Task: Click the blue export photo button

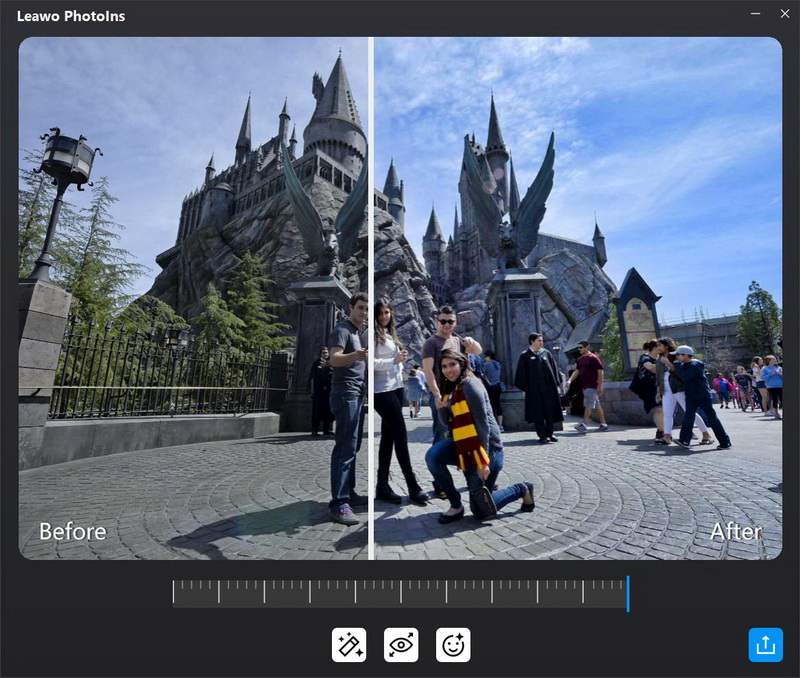Action: [x=766, y=645]
